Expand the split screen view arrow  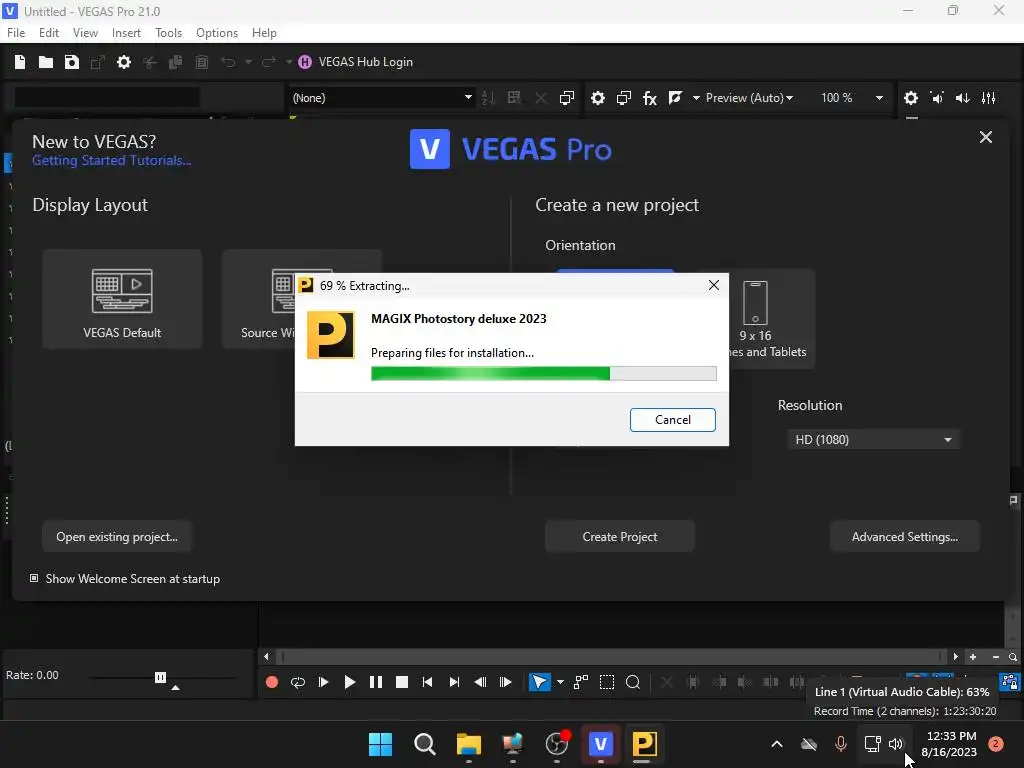[x=696, y=98]
